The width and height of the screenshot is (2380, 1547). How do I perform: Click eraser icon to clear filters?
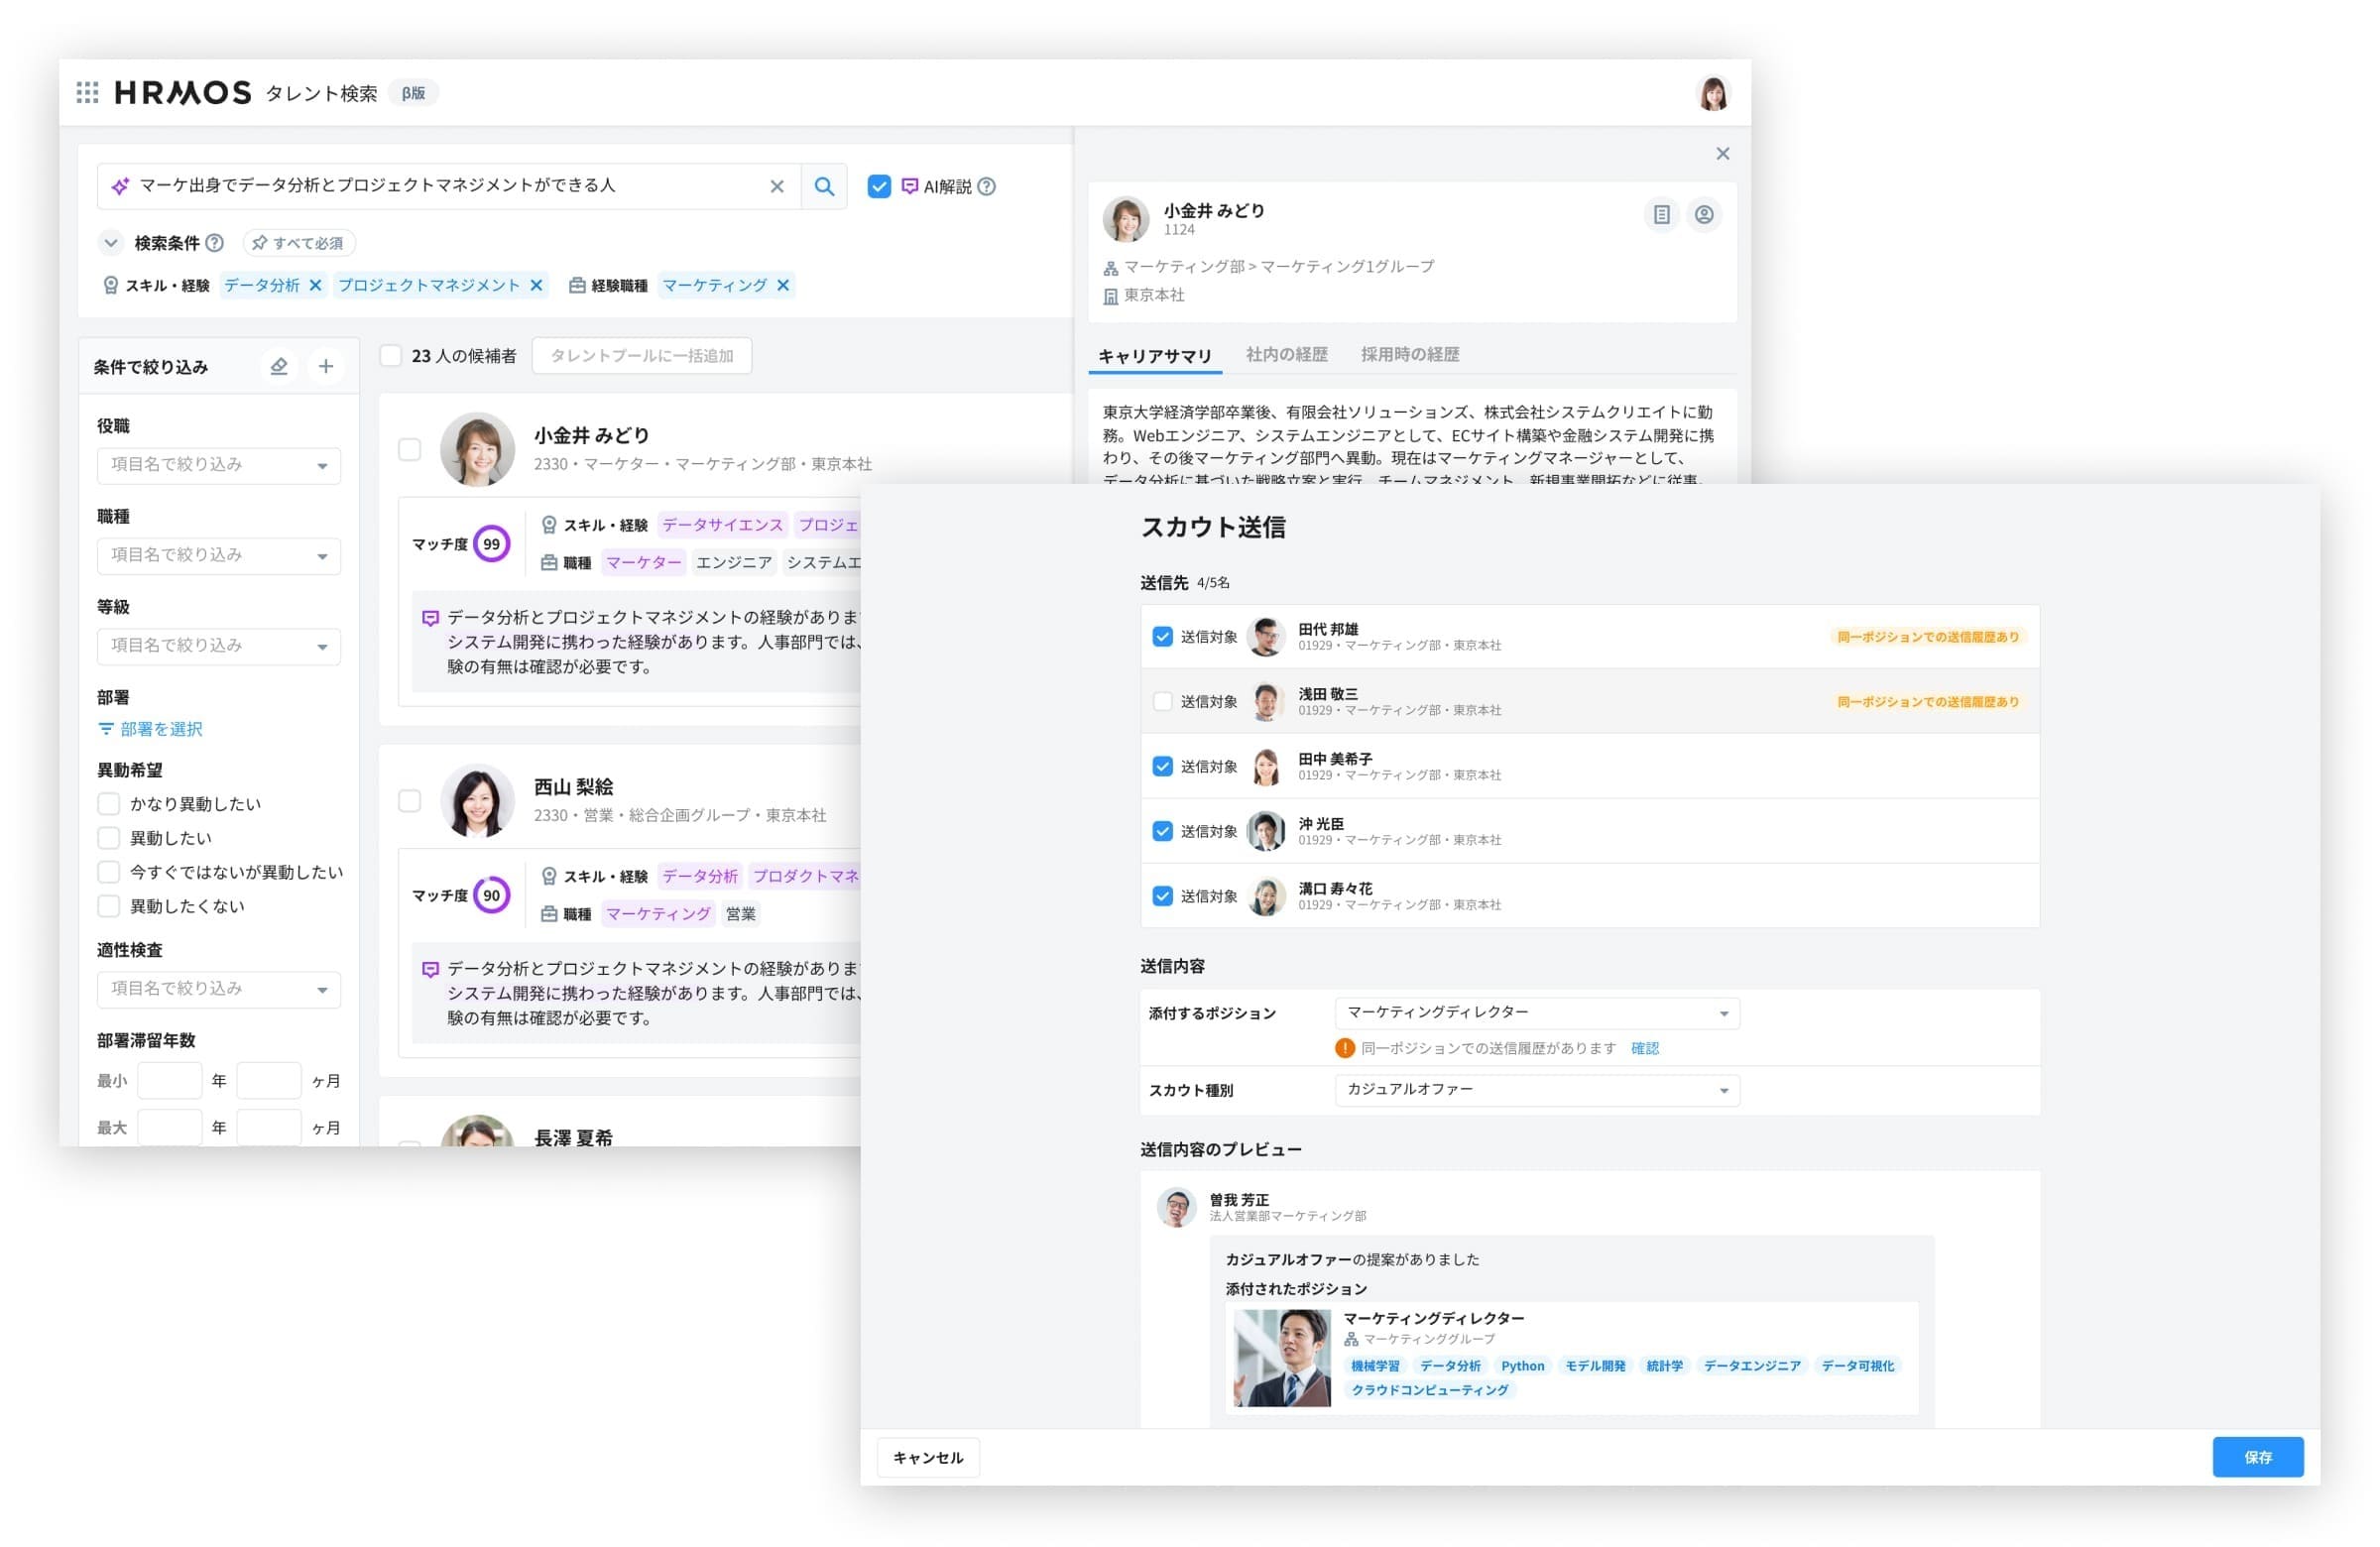[x=279, y=366]
